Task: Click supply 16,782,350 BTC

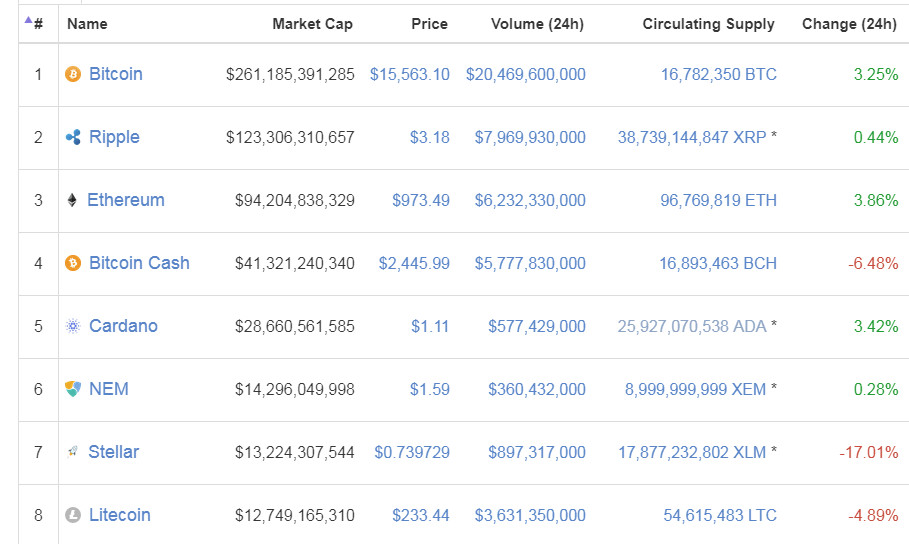Action: 719,74
